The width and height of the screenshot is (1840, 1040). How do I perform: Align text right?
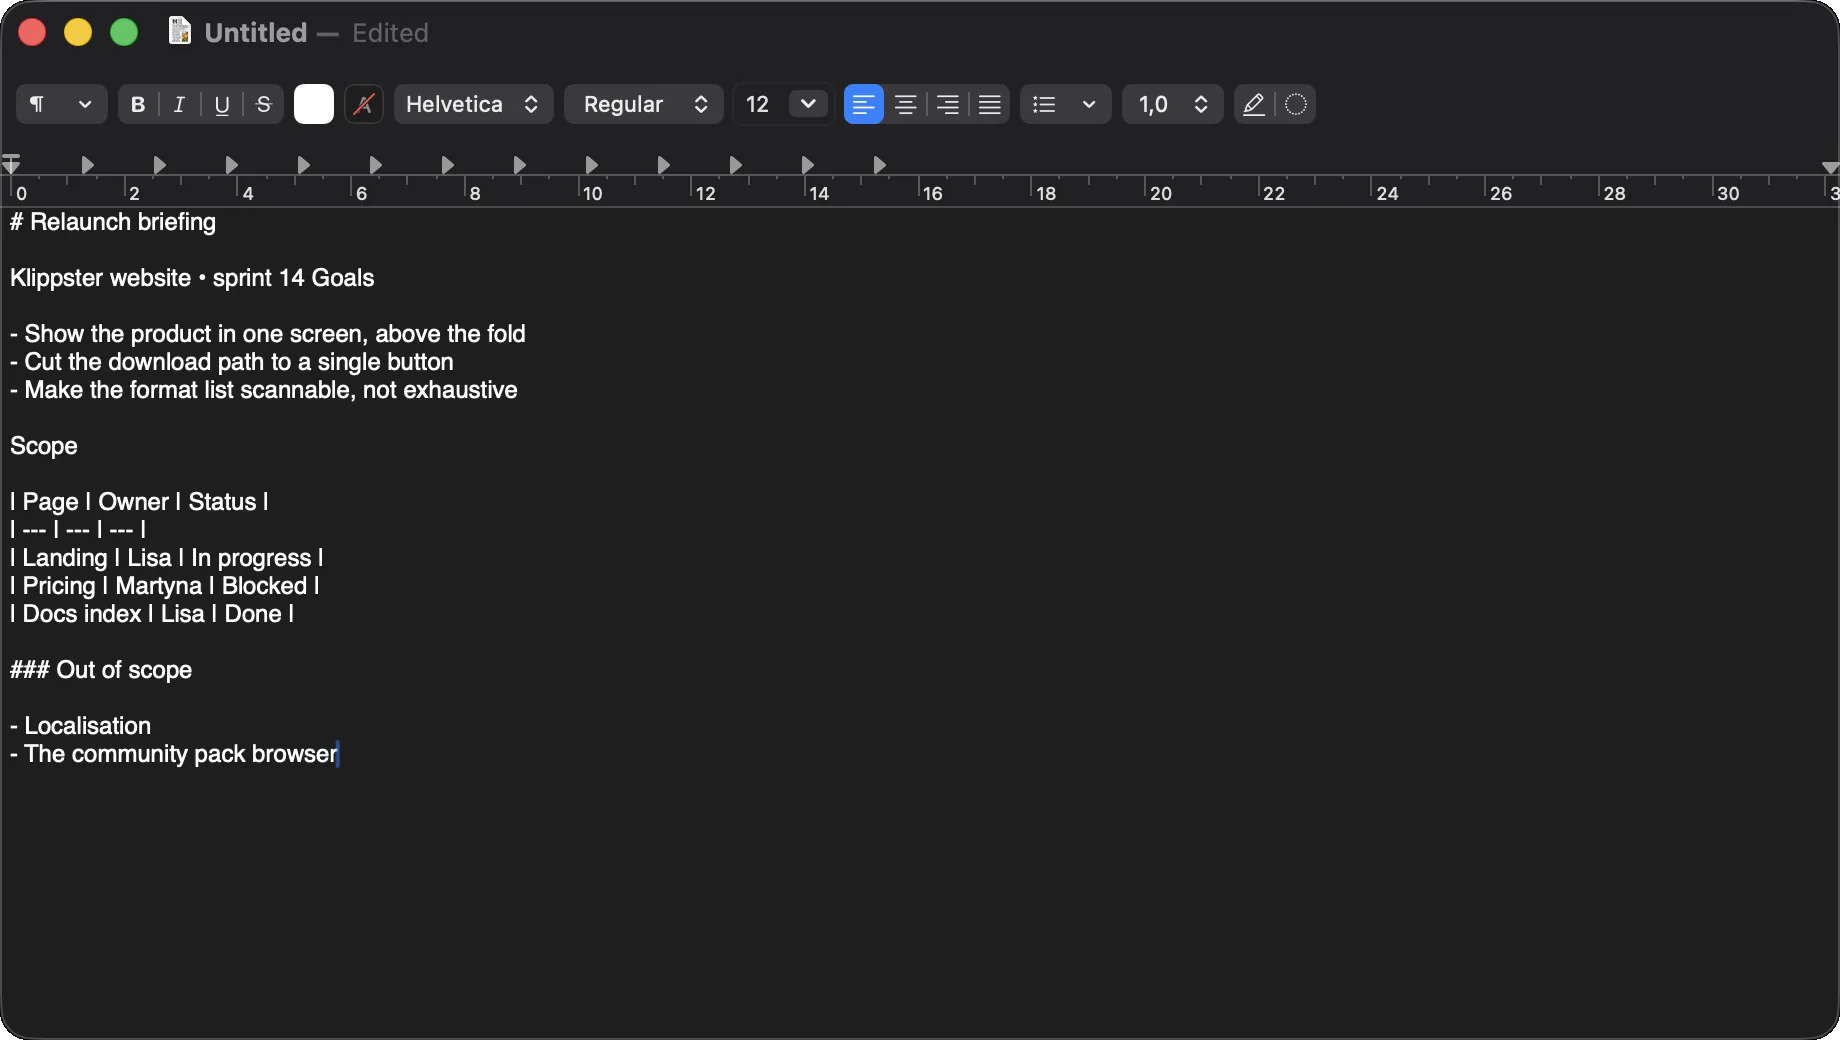pyautogui.click(x=947, y=104)
